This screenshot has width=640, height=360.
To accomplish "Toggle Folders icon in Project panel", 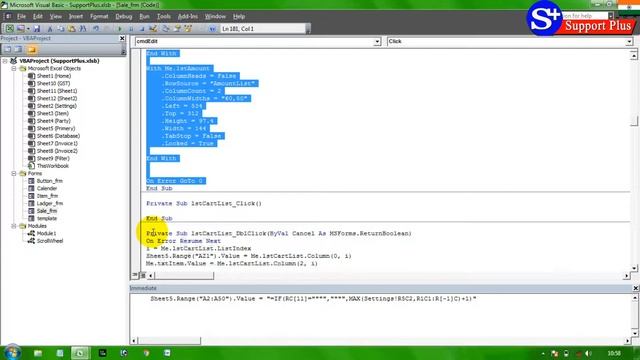I will click(x=32, y=49).
